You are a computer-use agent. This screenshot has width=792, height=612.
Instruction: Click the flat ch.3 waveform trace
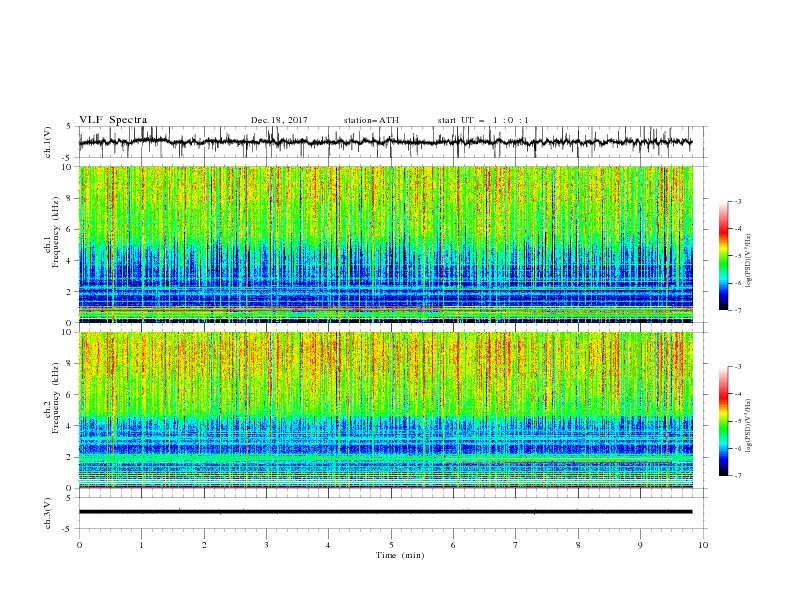pos(385,512)
